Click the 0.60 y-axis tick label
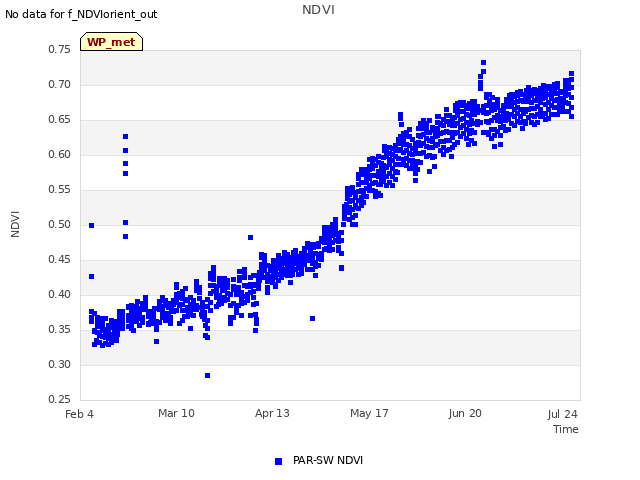Image resolution: width=640 pixels, height=480 pixels. 59,154
